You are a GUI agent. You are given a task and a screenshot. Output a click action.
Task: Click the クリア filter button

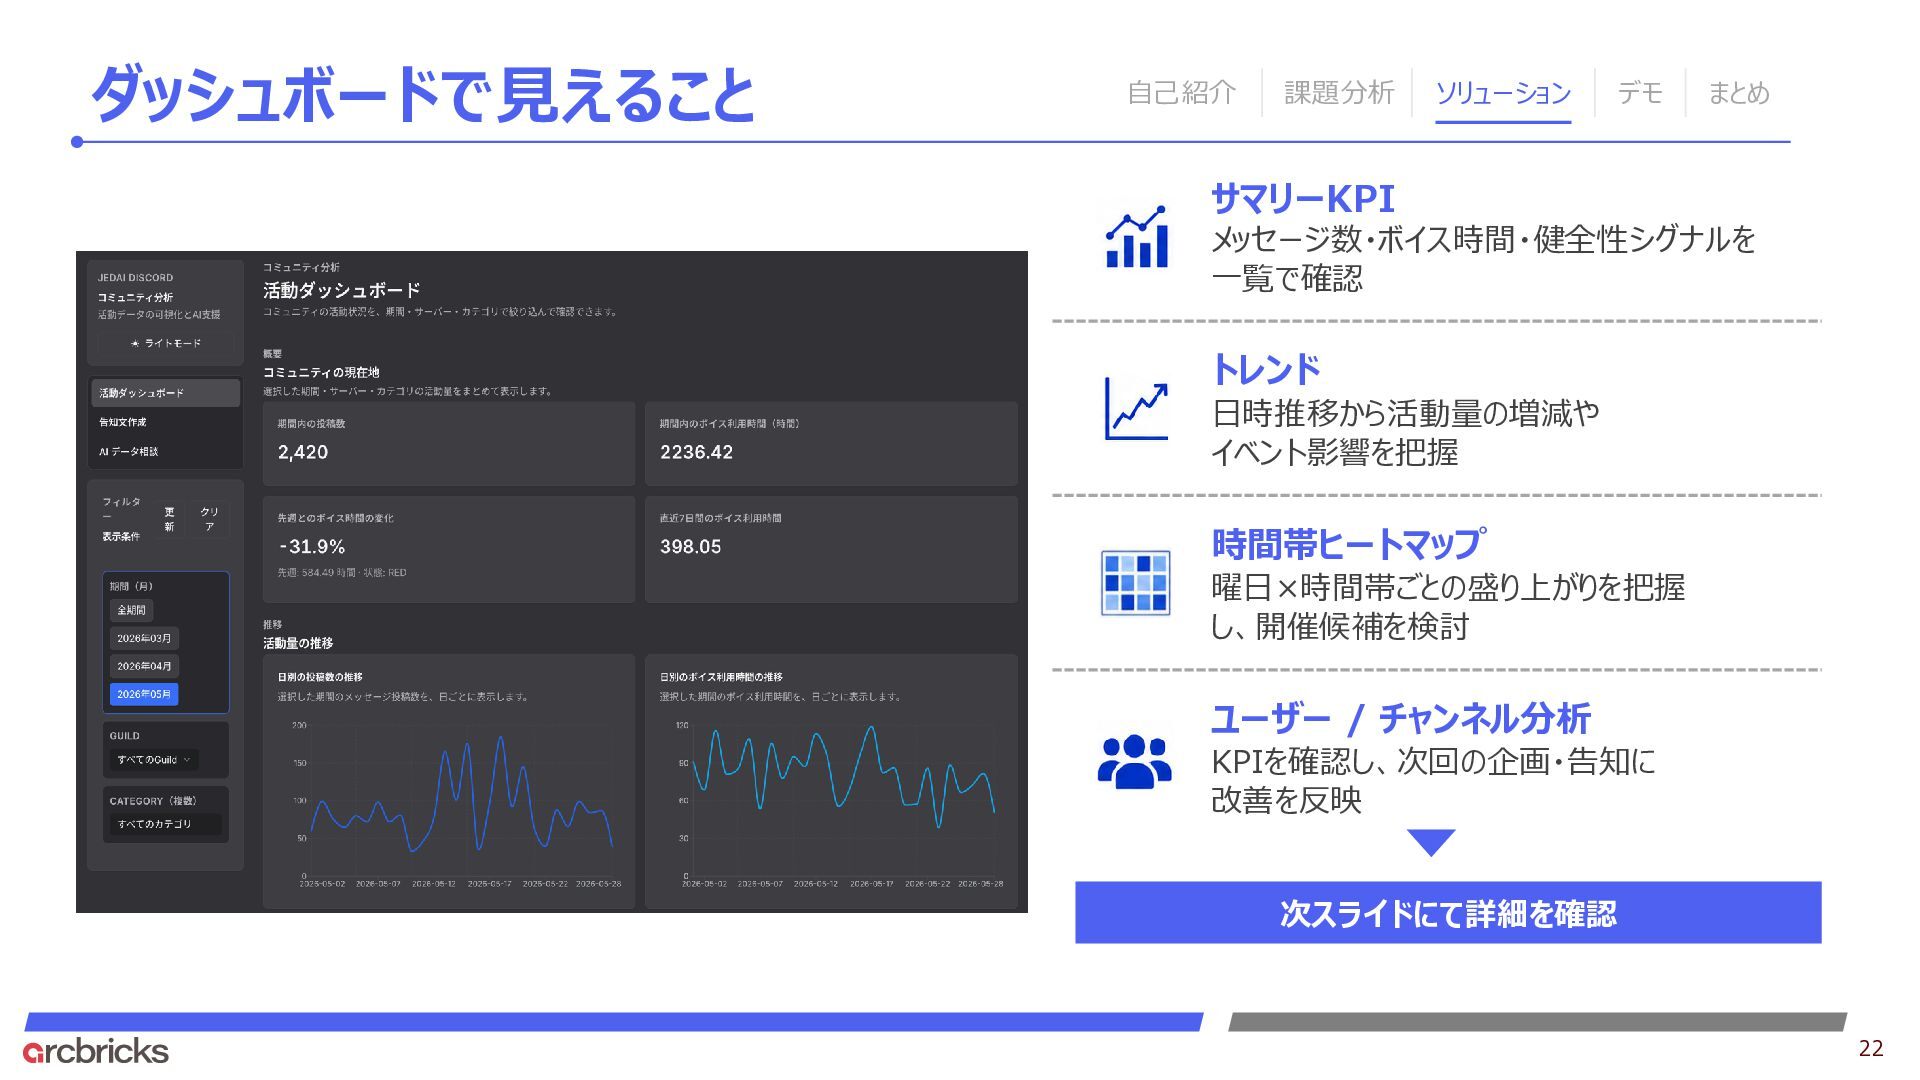[x=209, y=519]
